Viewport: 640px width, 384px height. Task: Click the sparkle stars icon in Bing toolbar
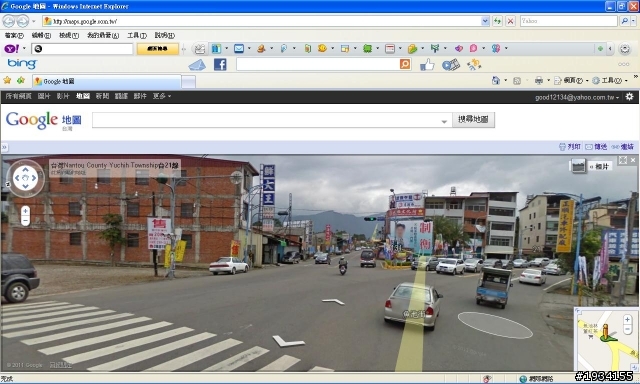474,64
